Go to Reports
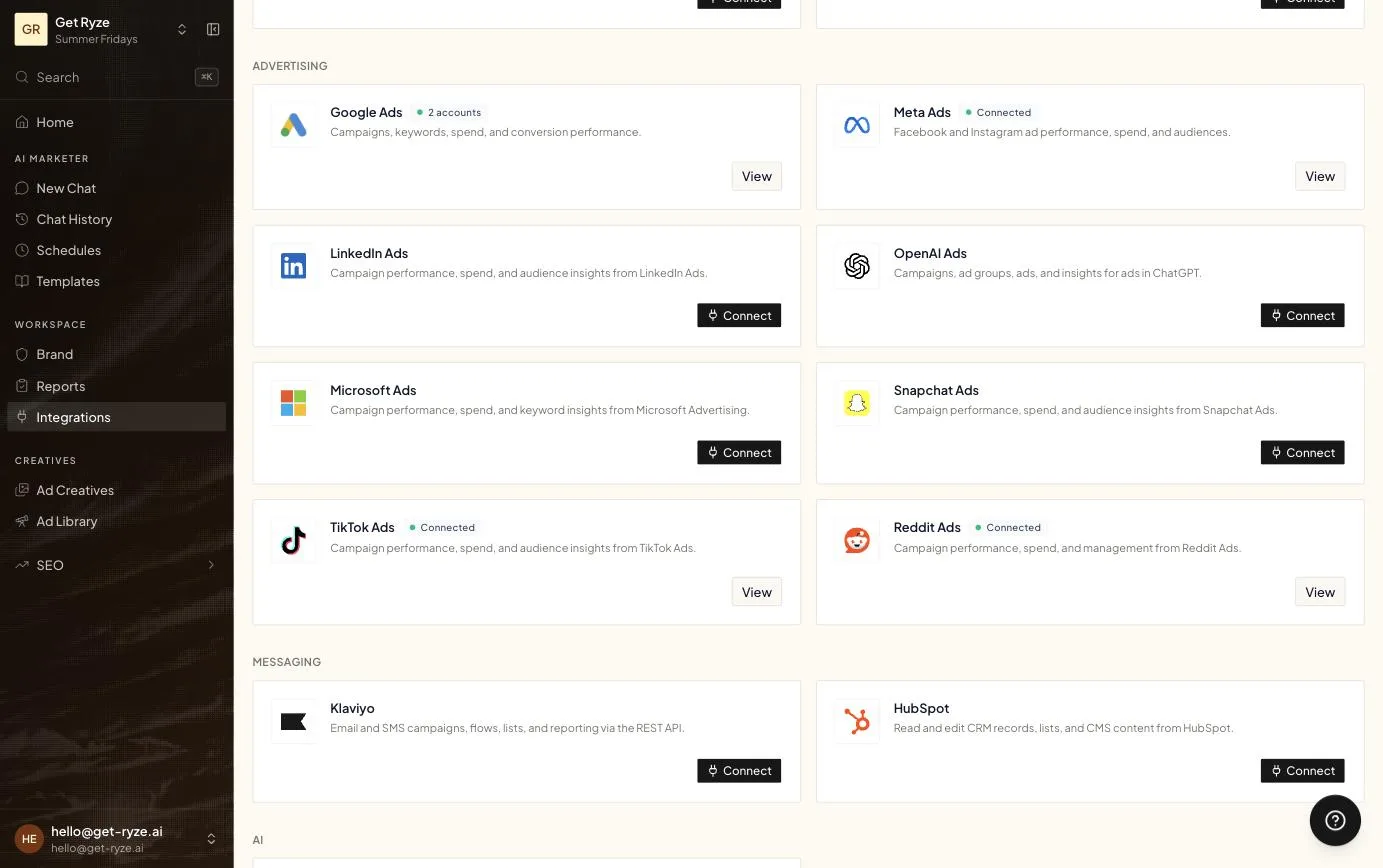 point(116,386)
